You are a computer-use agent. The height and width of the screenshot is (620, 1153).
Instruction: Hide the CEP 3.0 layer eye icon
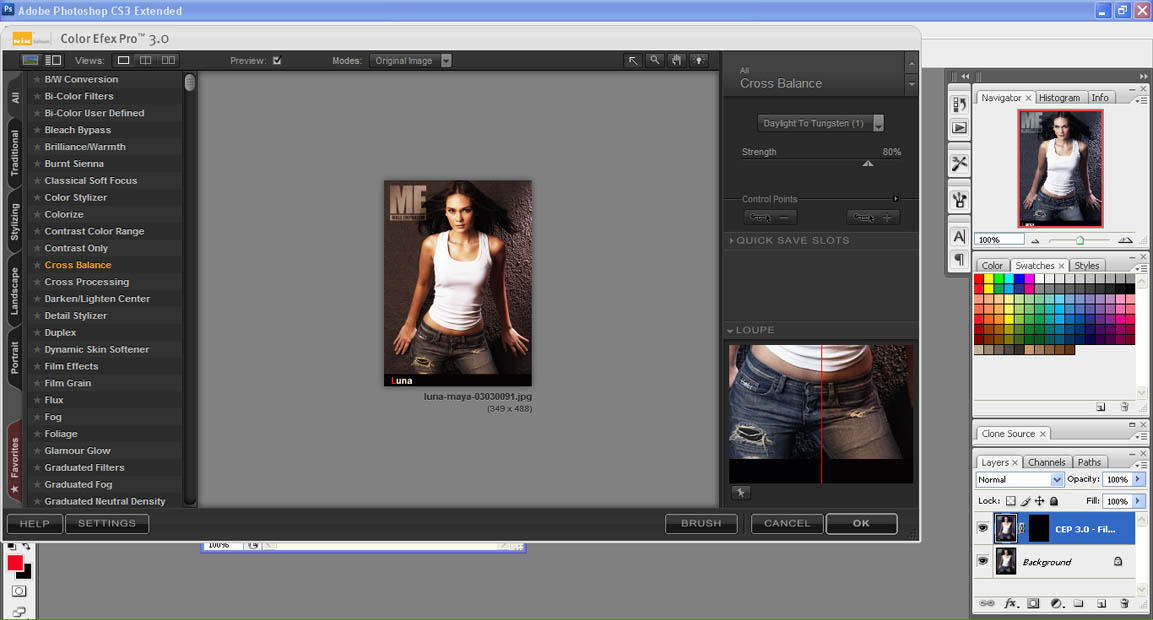(983, 528)
